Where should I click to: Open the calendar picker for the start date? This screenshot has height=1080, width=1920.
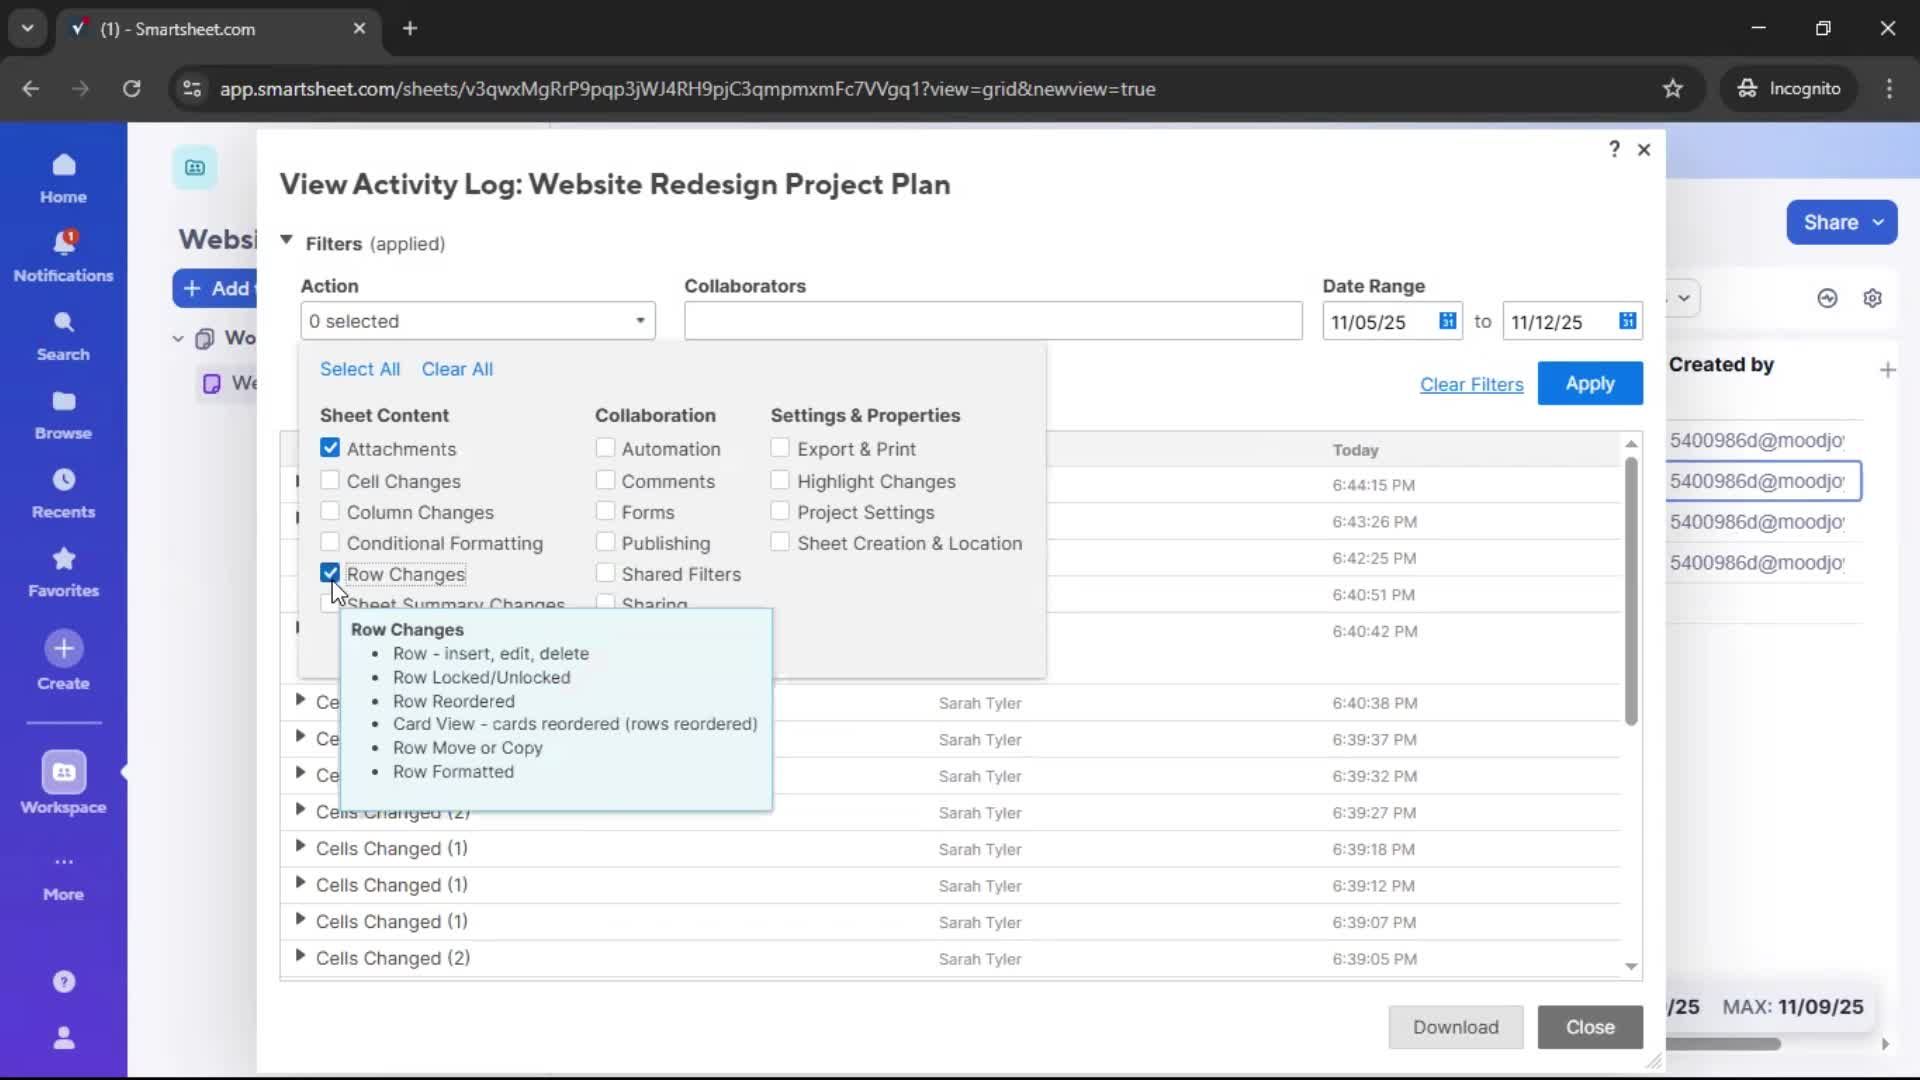[1447, 320]
